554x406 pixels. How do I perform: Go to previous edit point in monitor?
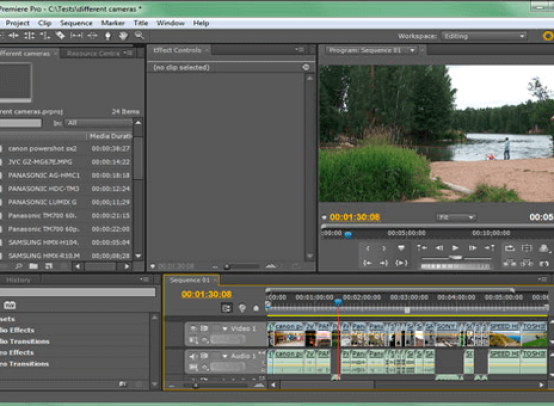click(422, 248)
